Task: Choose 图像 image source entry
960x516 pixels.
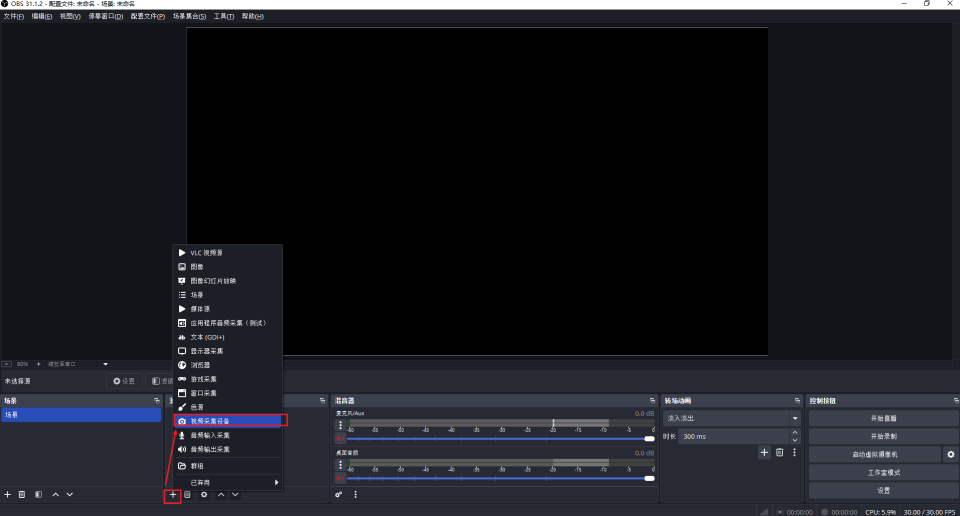Action: point(227,267)
